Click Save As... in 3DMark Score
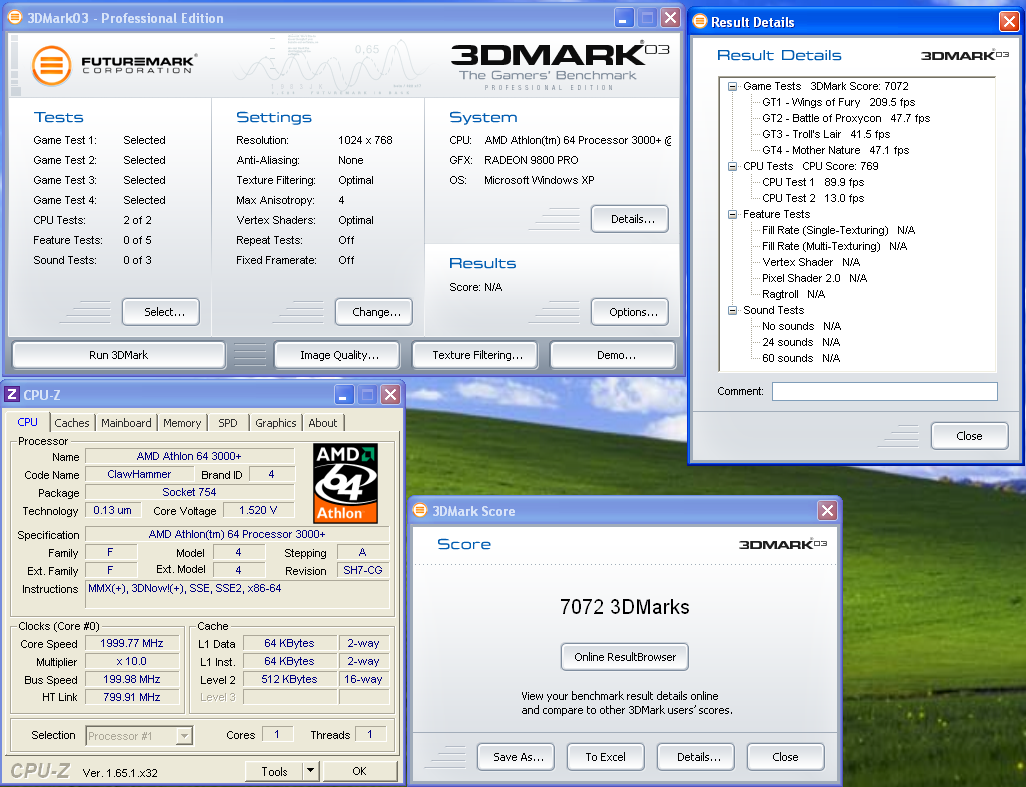 516,757
